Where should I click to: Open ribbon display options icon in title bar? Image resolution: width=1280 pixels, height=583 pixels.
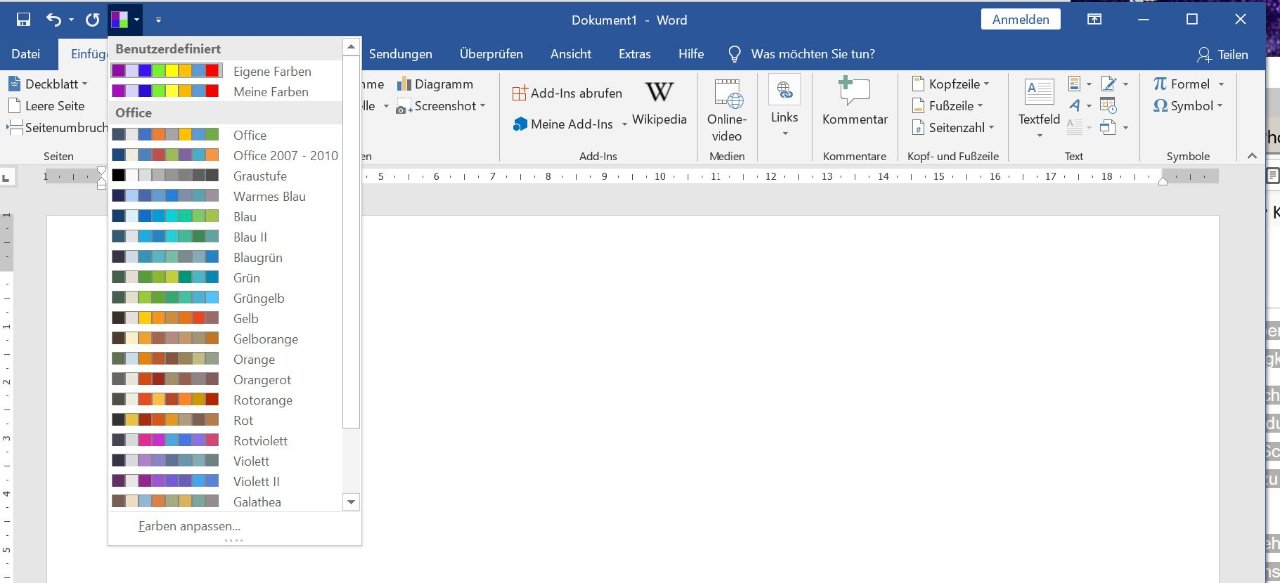click(1095, 19)
